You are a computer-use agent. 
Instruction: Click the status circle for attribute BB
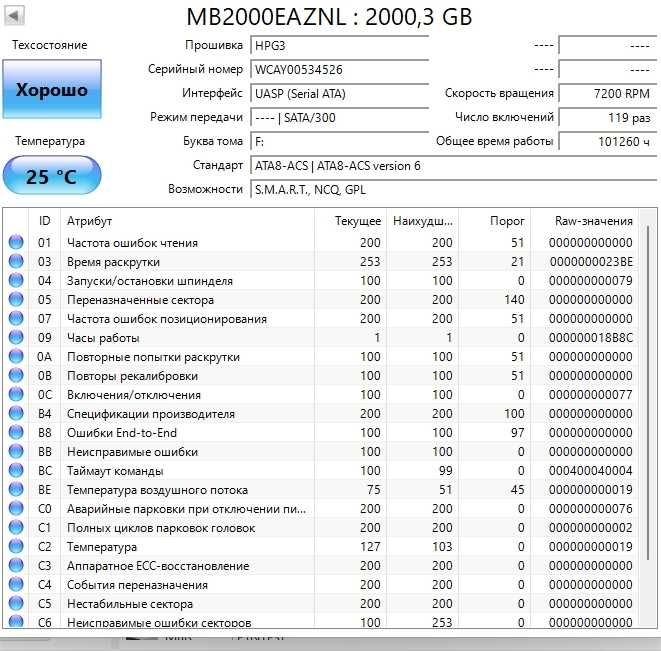(16, 452)
